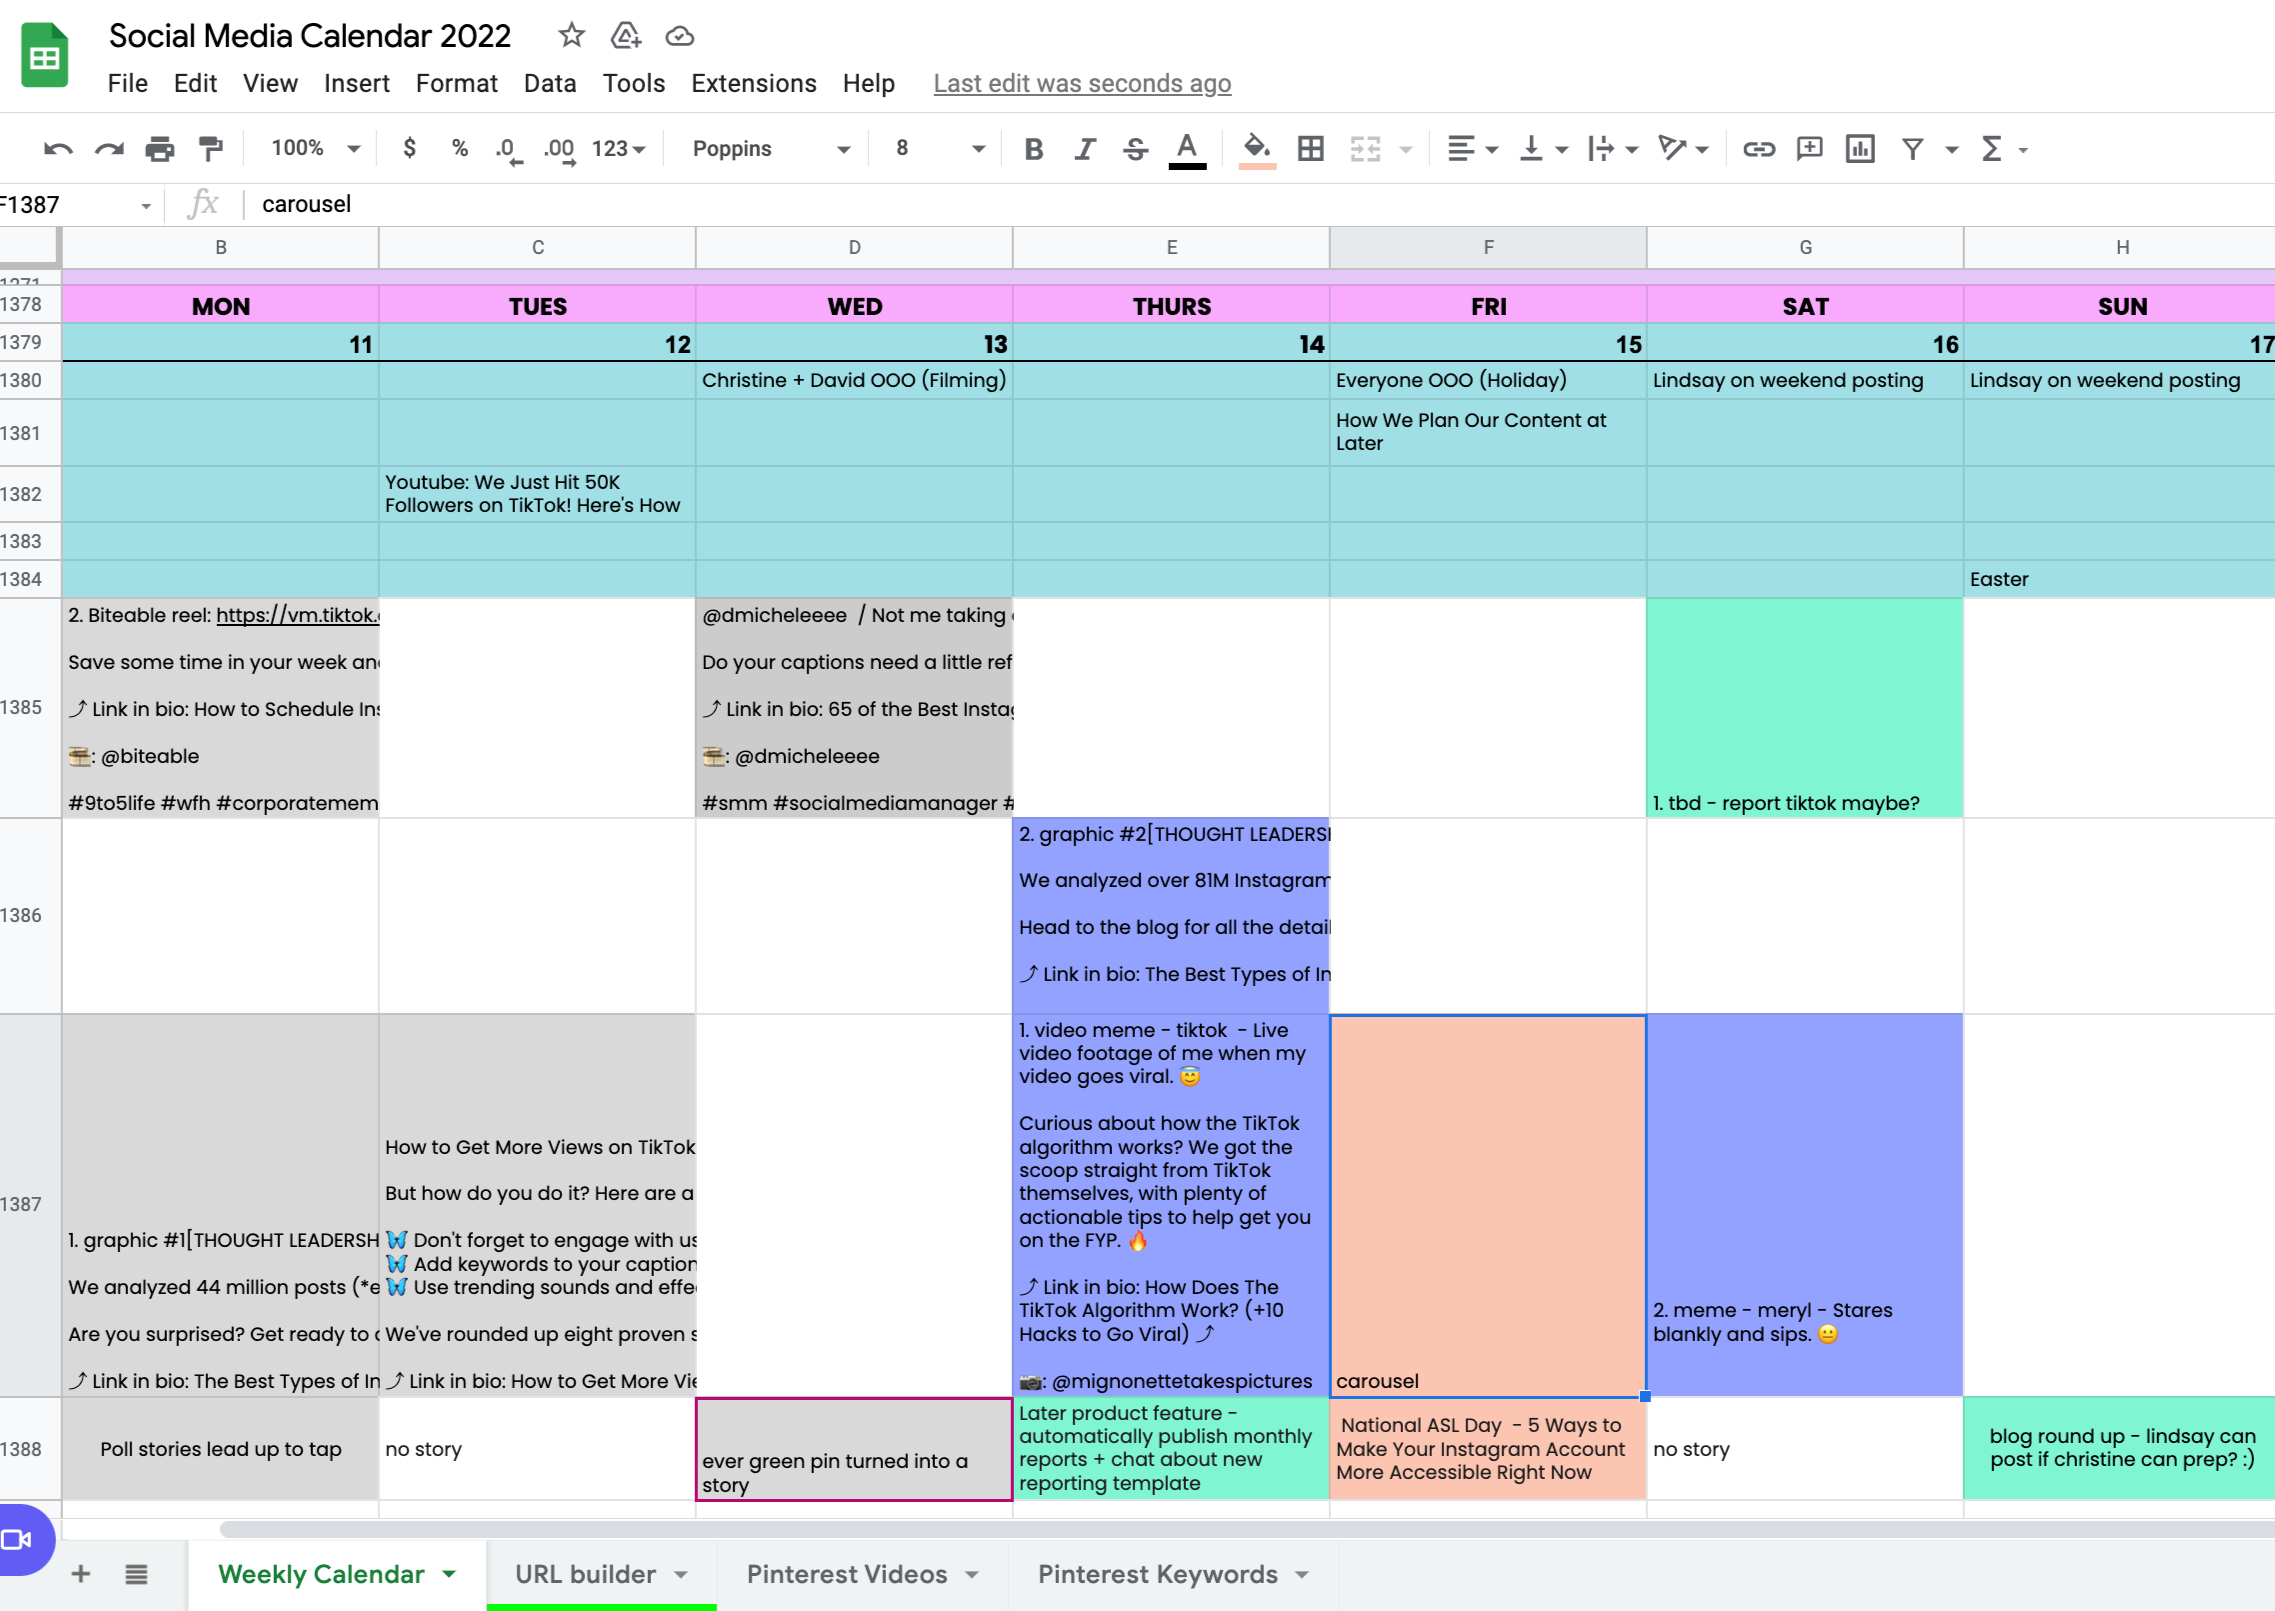Click the cell reference input field F1387
The height and width of the screenshot is (1611, 2275).
[x=70, y=204]
